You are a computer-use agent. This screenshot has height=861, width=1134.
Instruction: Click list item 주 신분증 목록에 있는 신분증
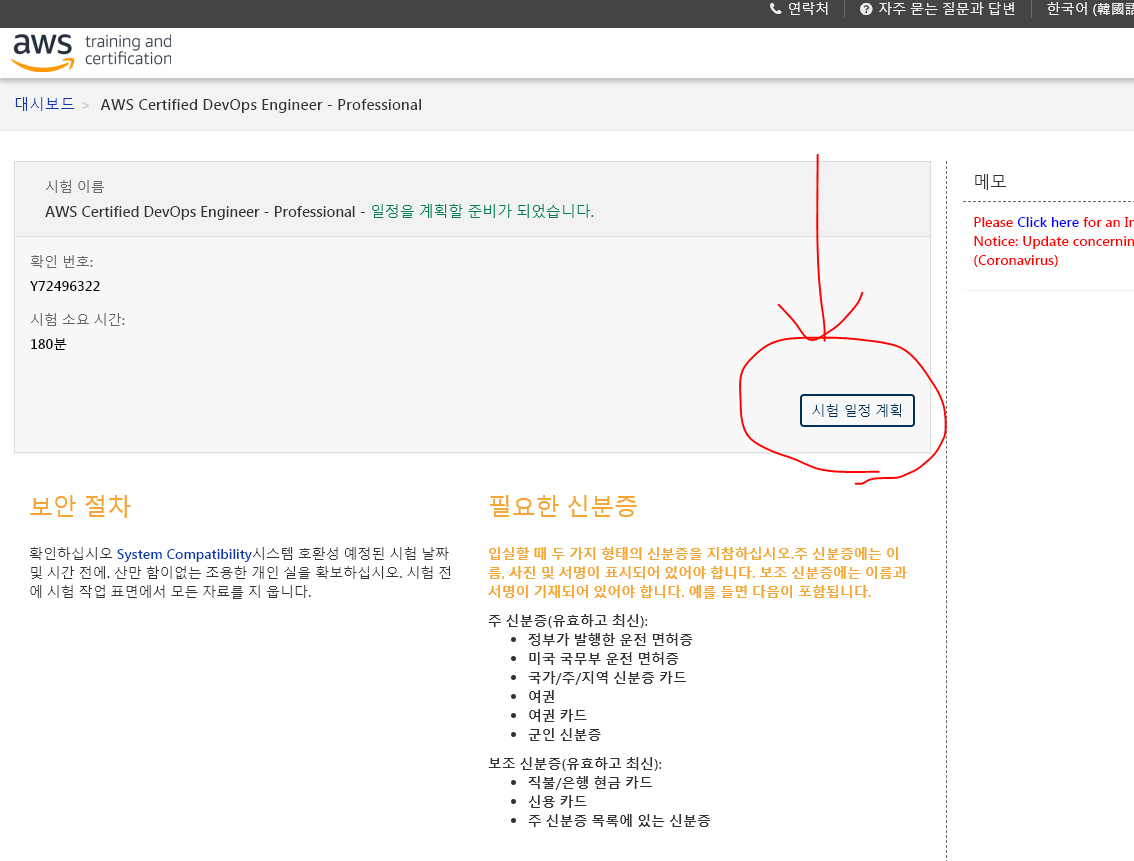(619, 821)
